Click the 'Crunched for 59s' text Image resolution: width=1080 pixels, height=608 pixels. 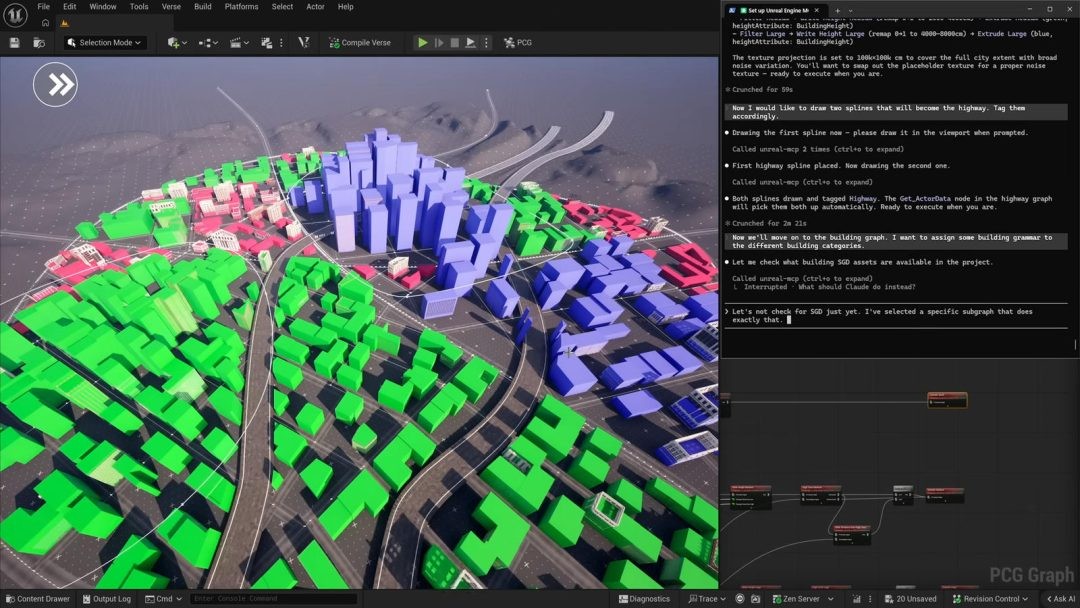(x=762, y=90)
